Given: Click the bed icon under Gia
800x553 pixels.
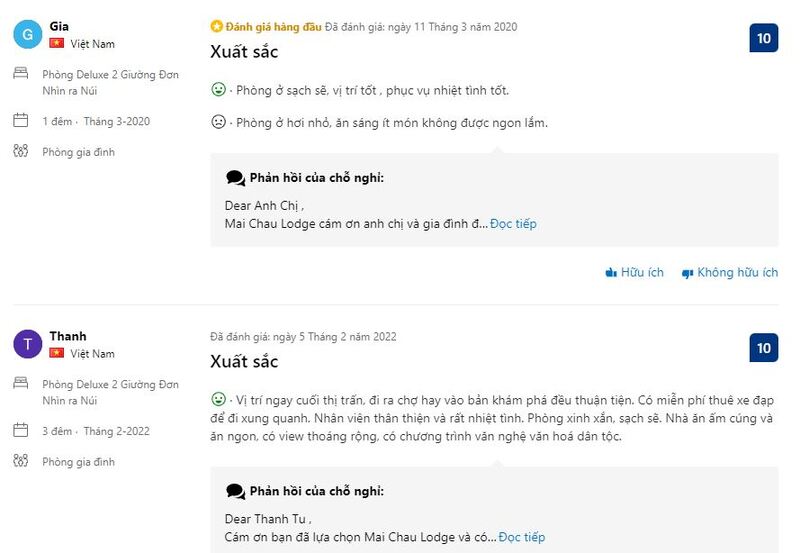Looking at the screenshot, I should 21,74.
